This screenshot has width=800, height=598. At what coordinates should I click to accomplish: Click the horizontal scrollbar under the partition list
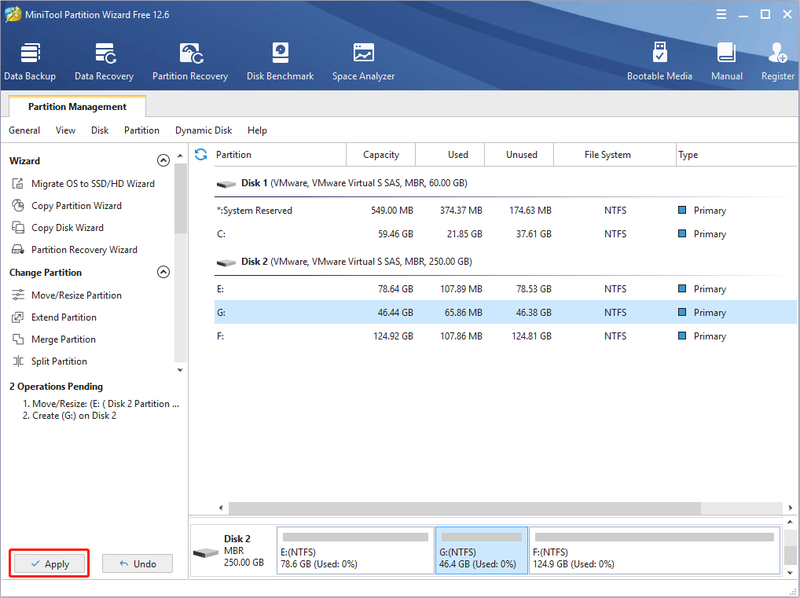point(464,508)
